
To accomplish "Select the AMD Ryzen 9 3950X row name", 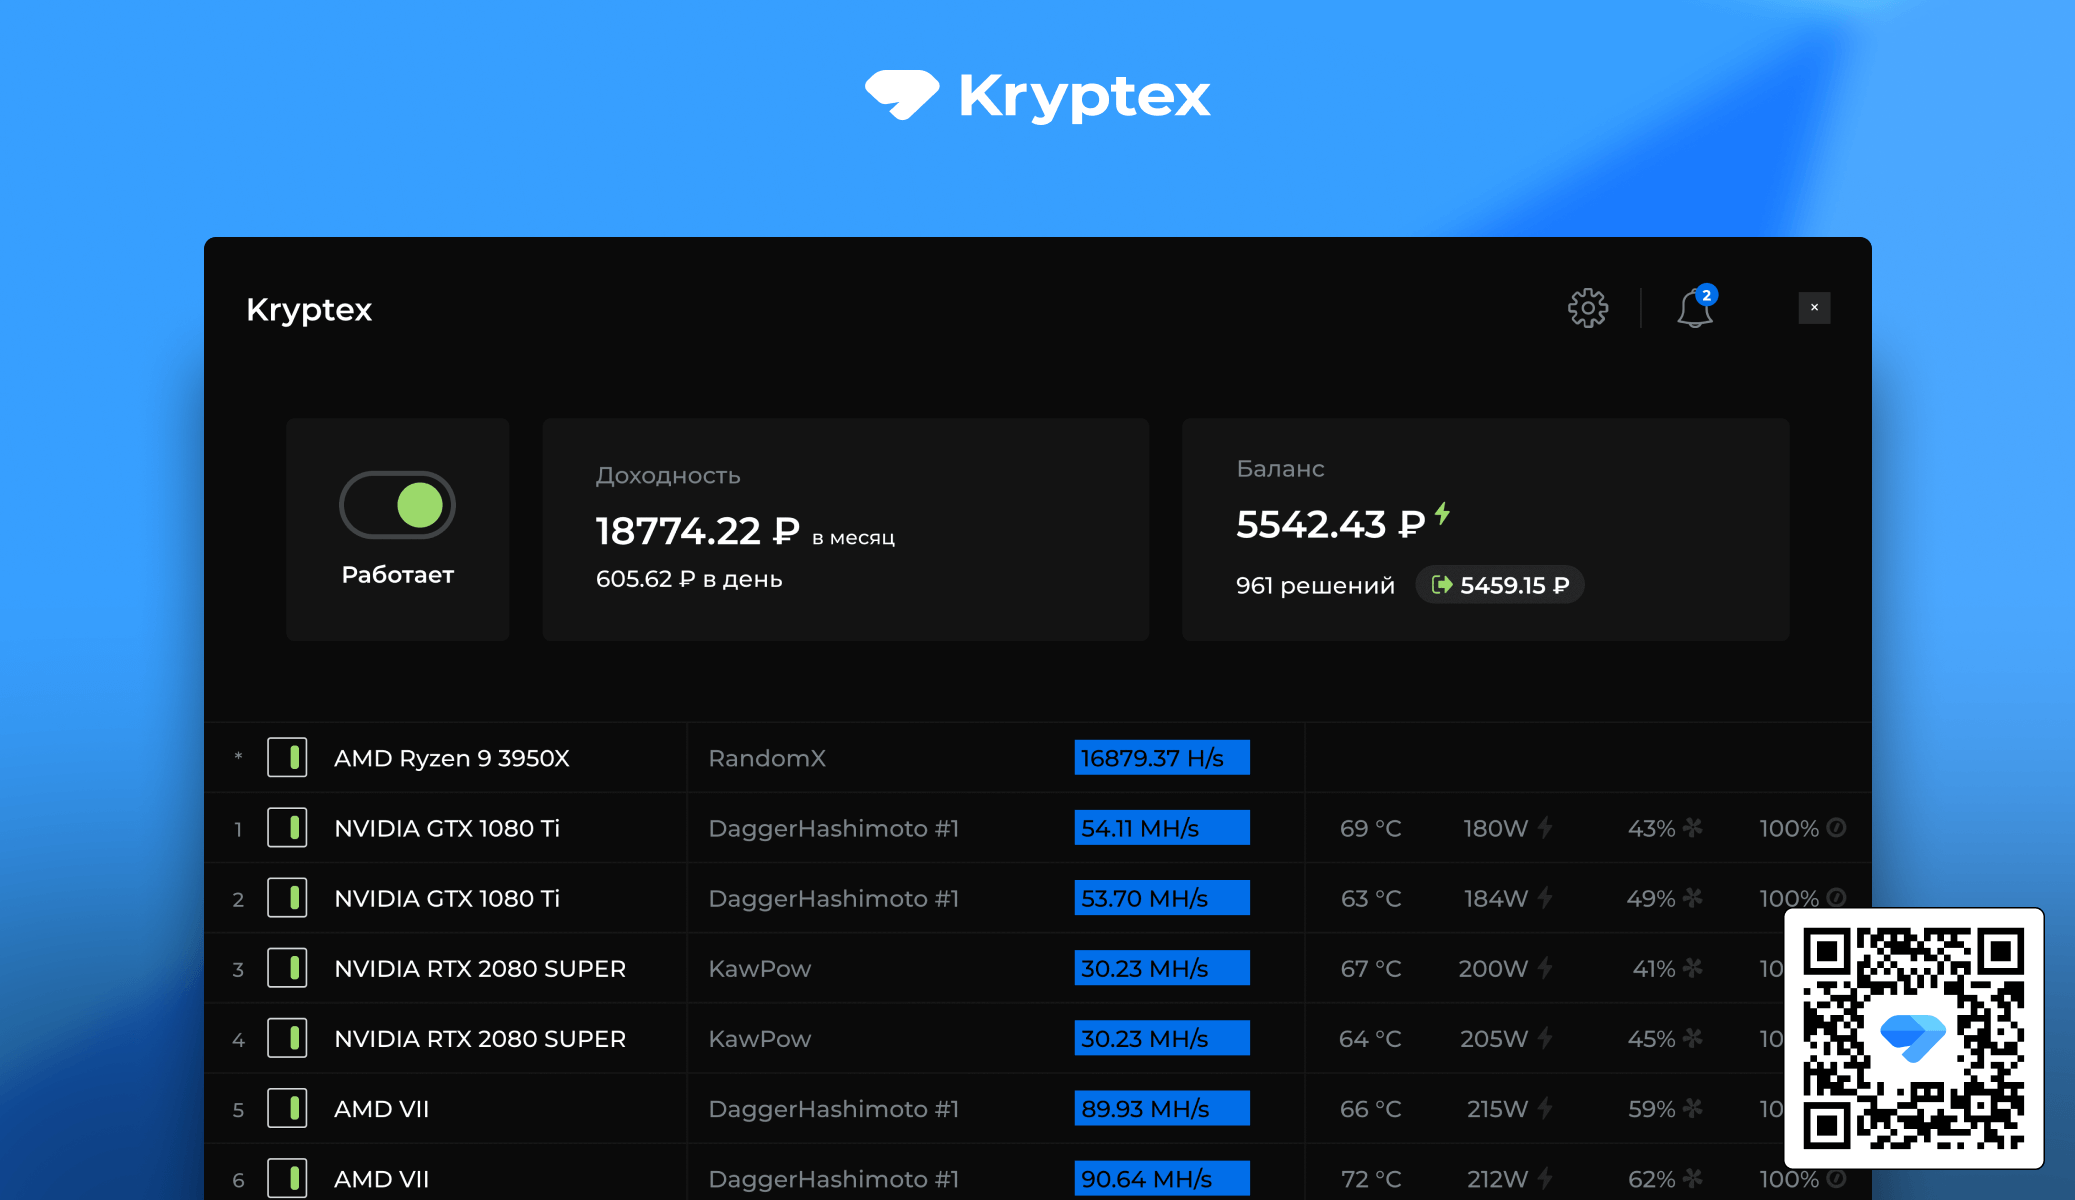I will pyautogui.click(x=451, y=758).
